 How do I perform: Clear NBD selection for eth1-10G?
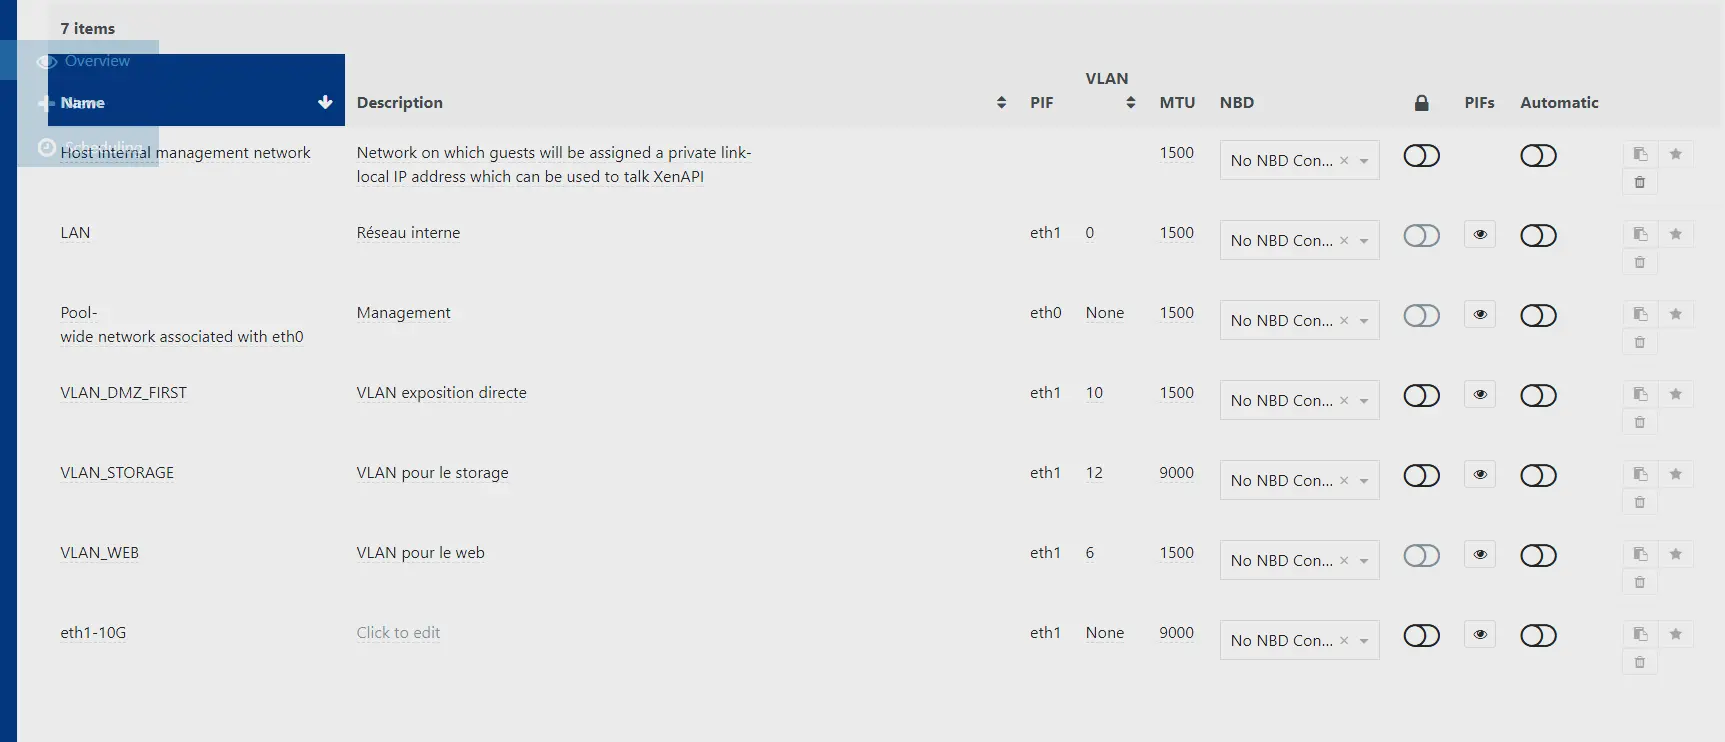(x=1344, y=640)
